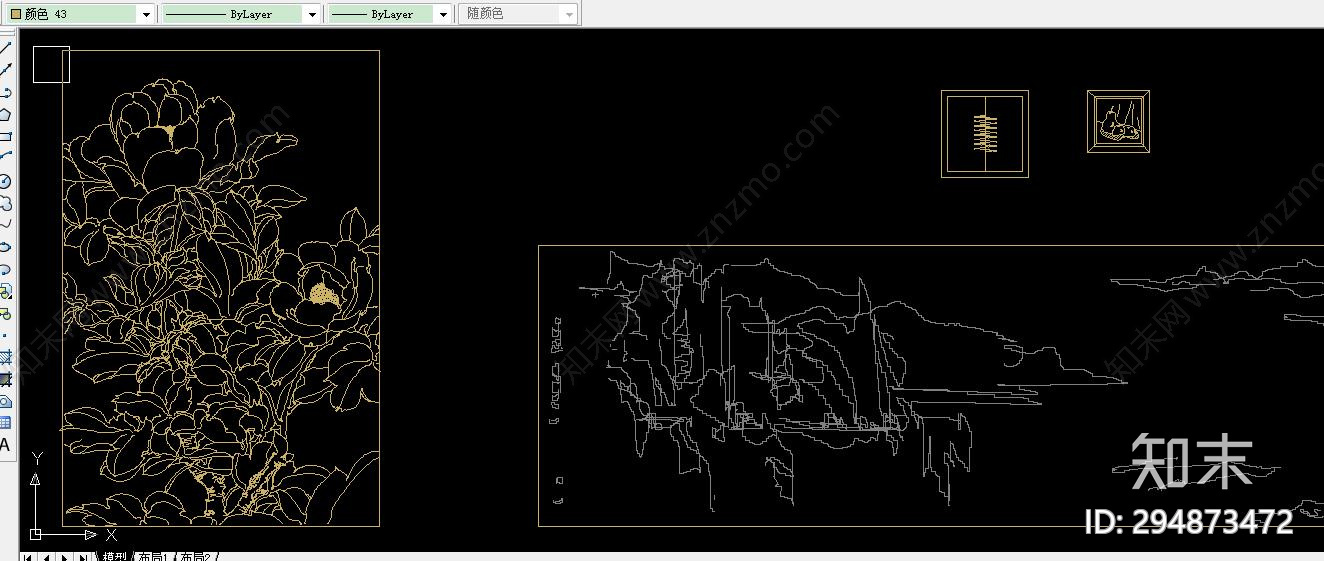Image resolution: width=1324 pixels, height=561 pixels.
Task: Select the Construction Line tool
Action: tap(6, 70)
